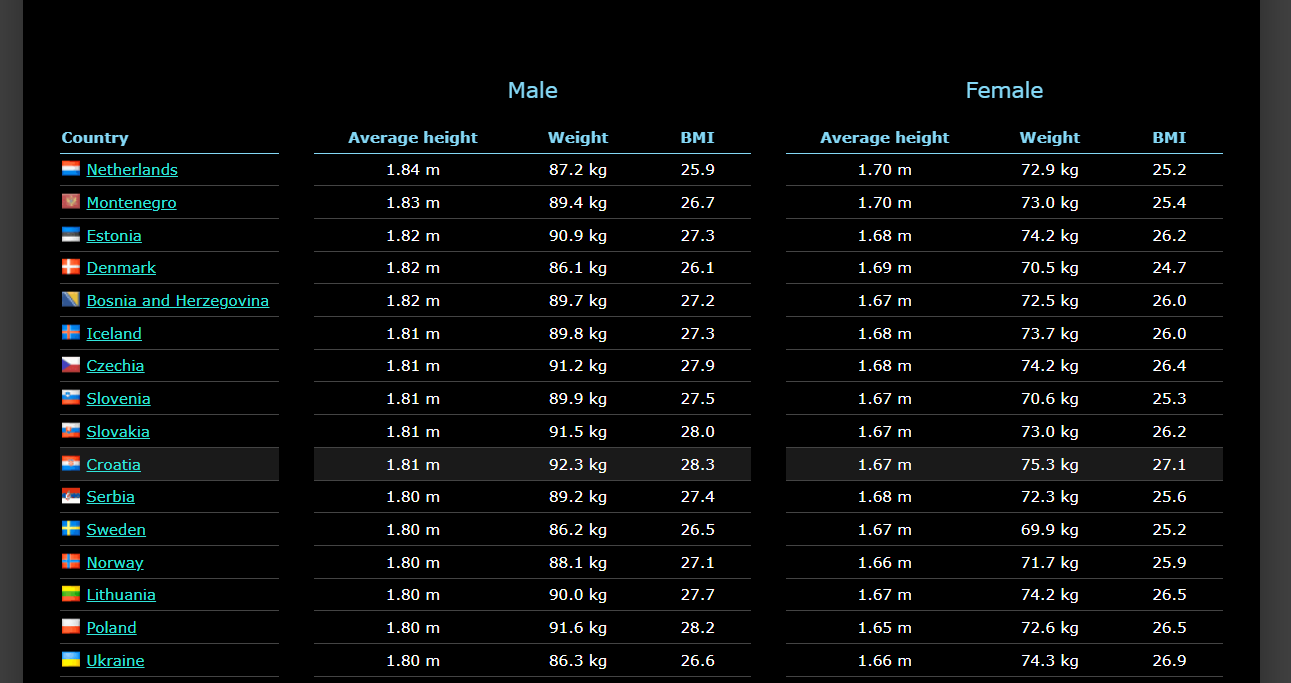Click the Croatia flag icon
The width and height of the screenshot is (1291, 683).
click(71, 464)
